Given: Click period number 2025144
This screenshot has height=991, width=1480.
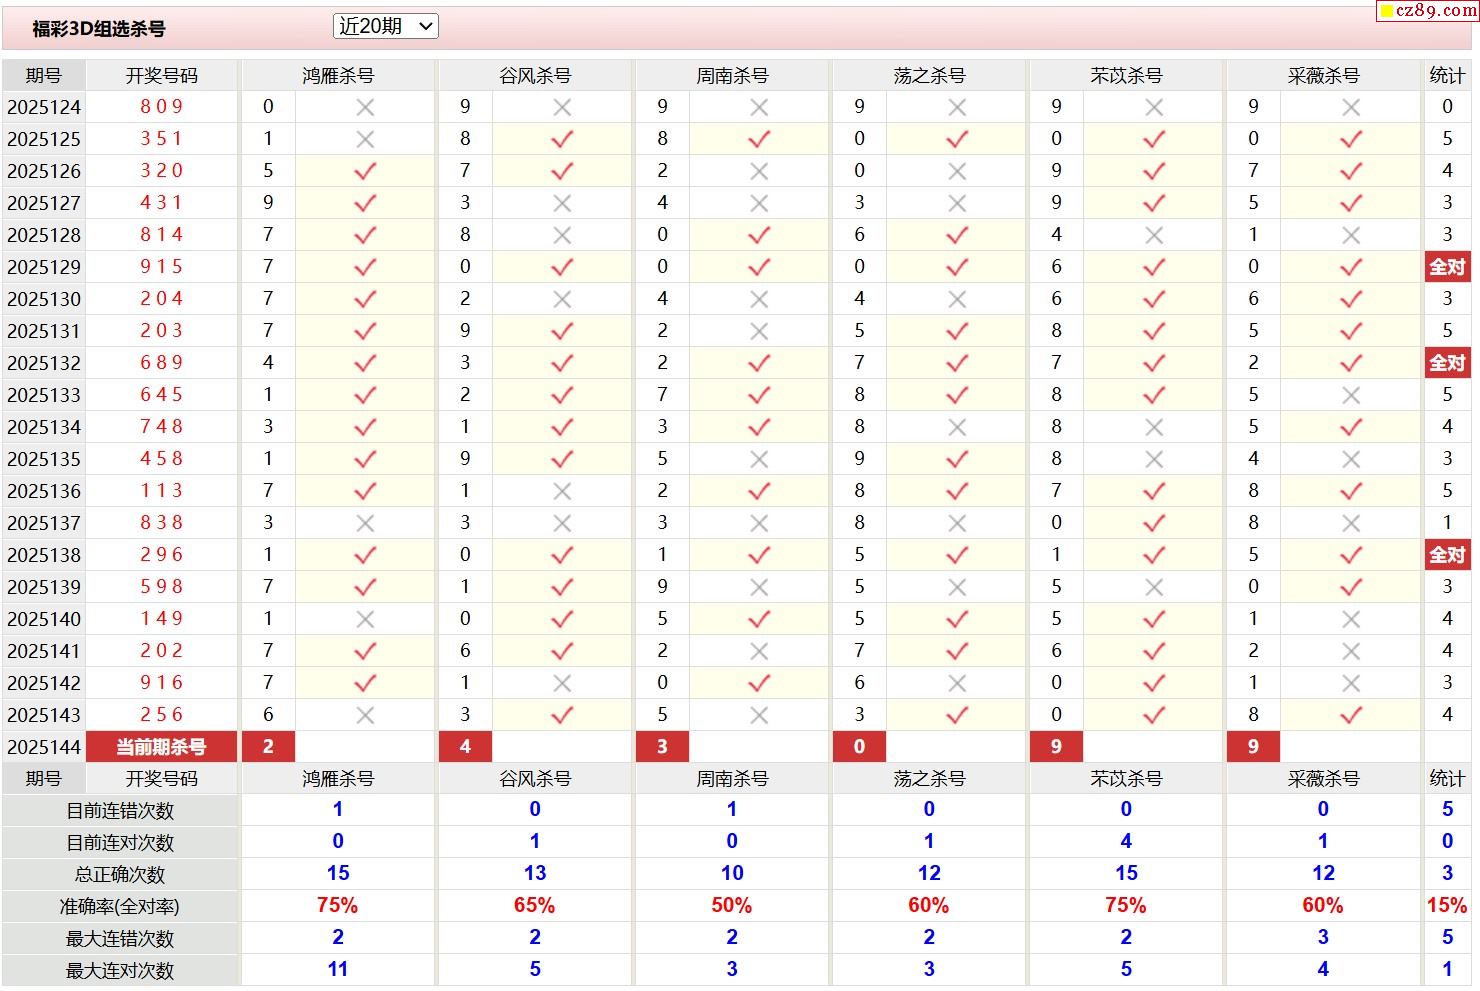Looking at the screenshot, I should (44, 747).
